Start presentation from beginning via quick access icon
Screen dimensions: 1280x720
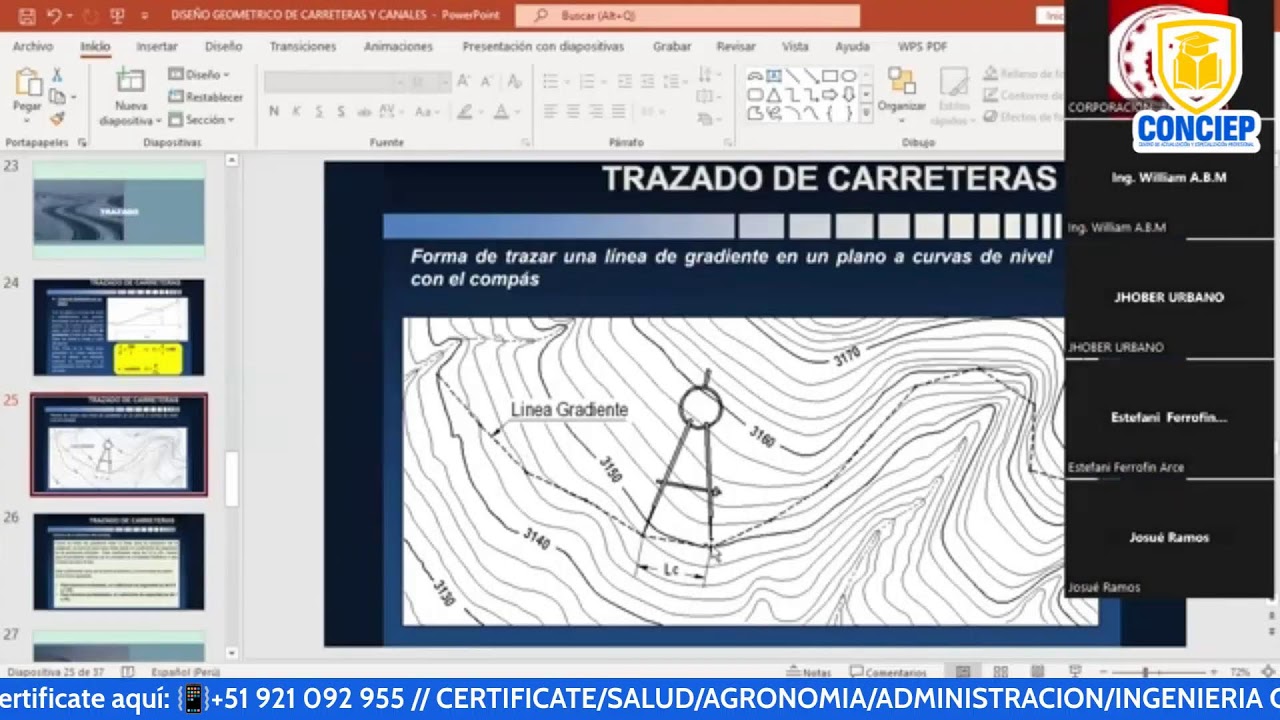click(x=117, y=16)
